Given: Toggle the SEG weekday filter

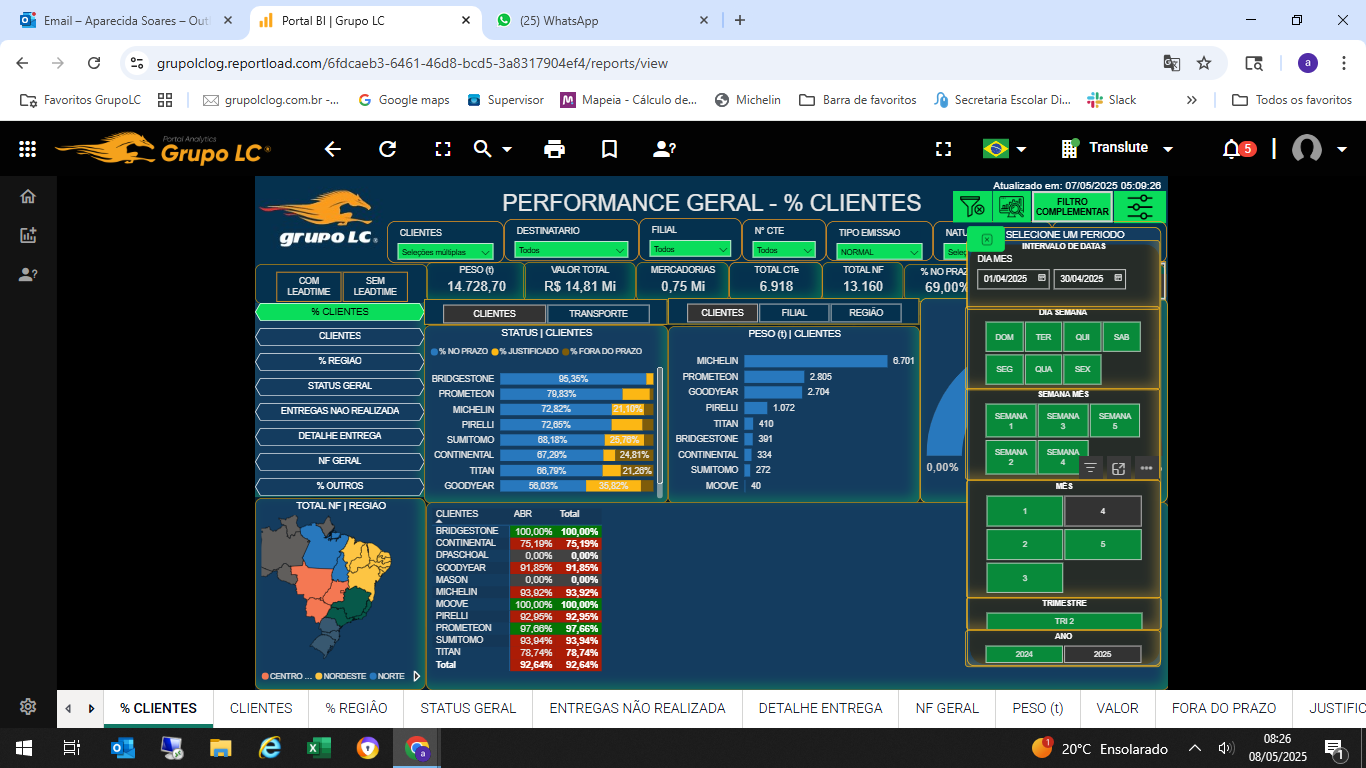Looking at the screenshot, I should click(x=1004, y=369).
